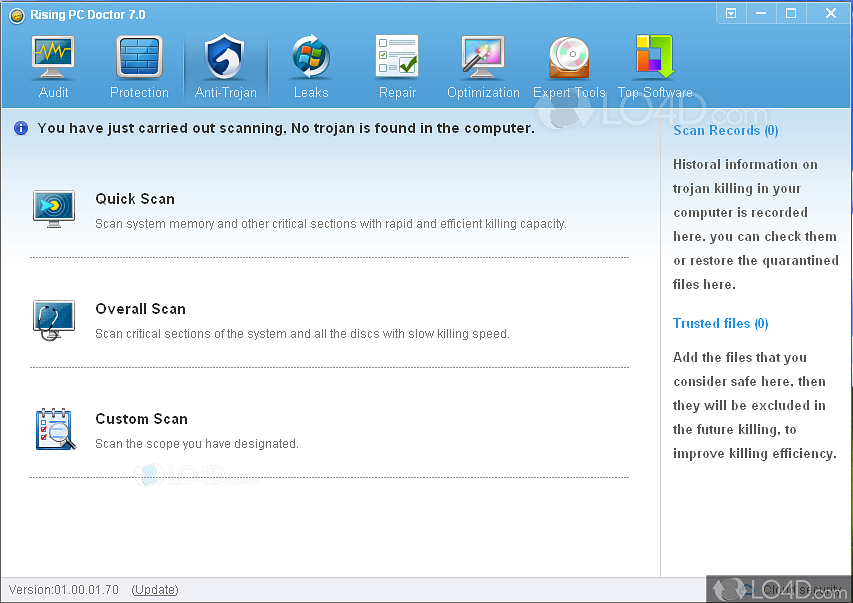Minimize the Rising PC Doctor window
Image resolution: width=853 pixels, height=603 pixels.
[x=761, y=13]
